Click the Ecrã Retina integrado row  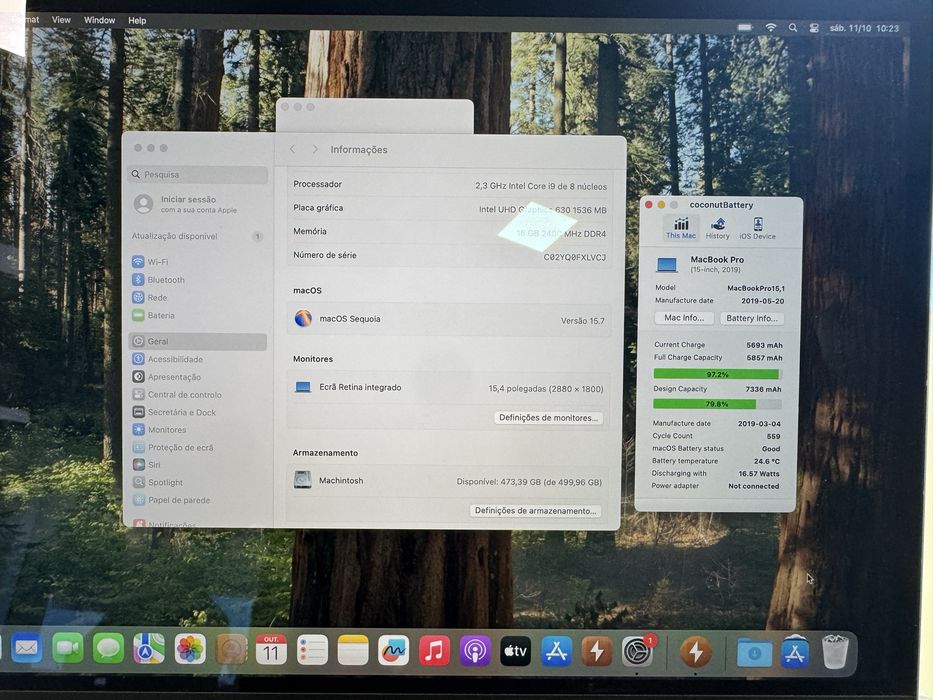pos(449,388)
